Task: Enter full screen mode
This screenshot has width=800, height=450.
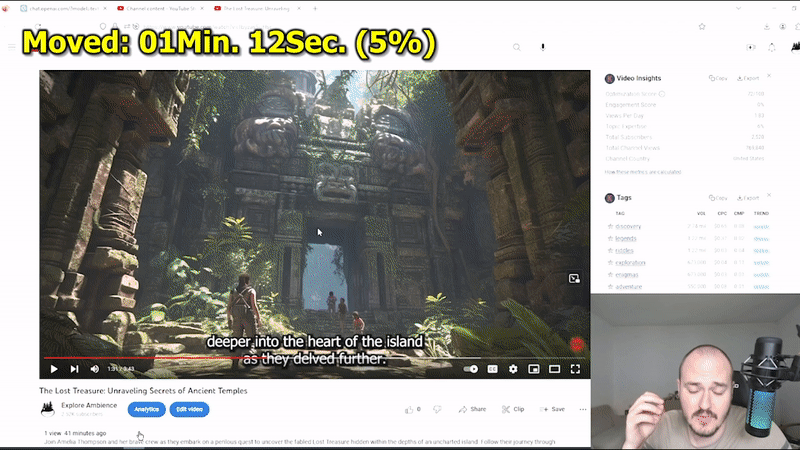Action: 575,369
